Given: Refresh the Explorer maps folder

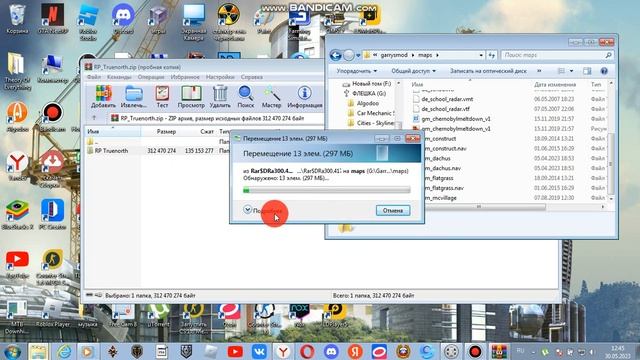Looking at the screenshot, I should pos(491,55).
